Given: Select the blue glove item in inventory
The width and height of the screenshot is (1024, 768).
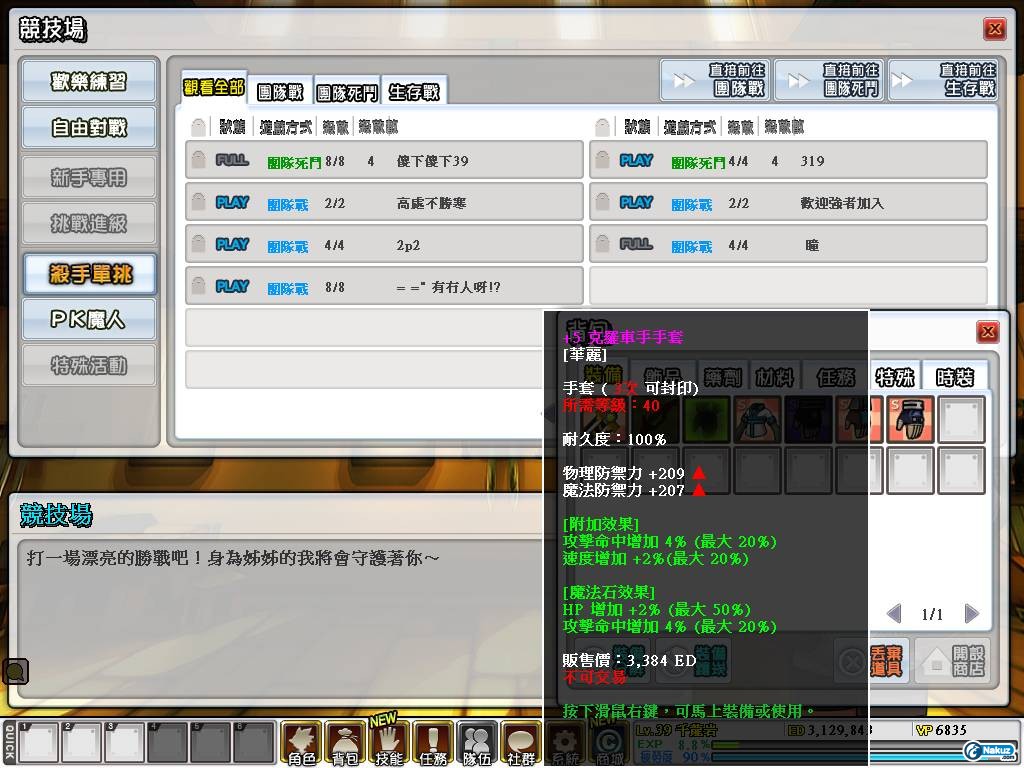Looking at the screenshot, I should pyautogui.click(x=910, y=419).
